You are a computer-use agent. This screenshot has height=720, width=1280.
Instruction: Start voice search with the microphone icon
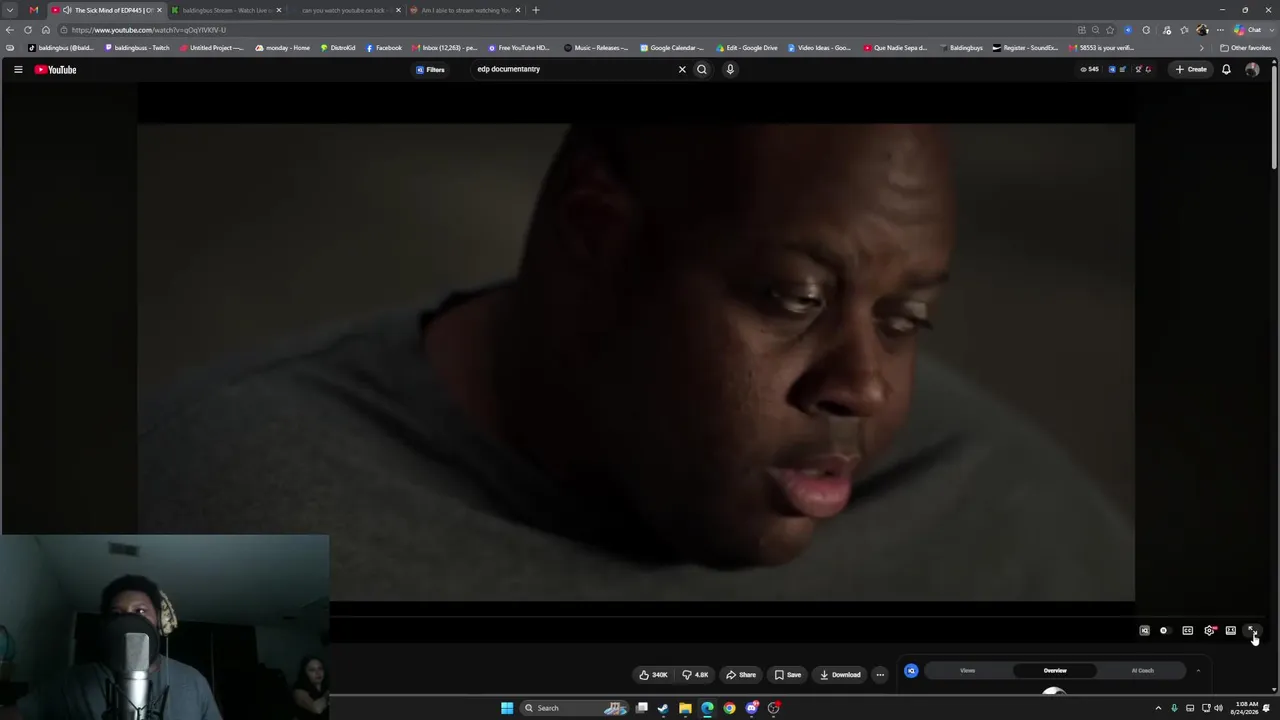click(730, 69)
